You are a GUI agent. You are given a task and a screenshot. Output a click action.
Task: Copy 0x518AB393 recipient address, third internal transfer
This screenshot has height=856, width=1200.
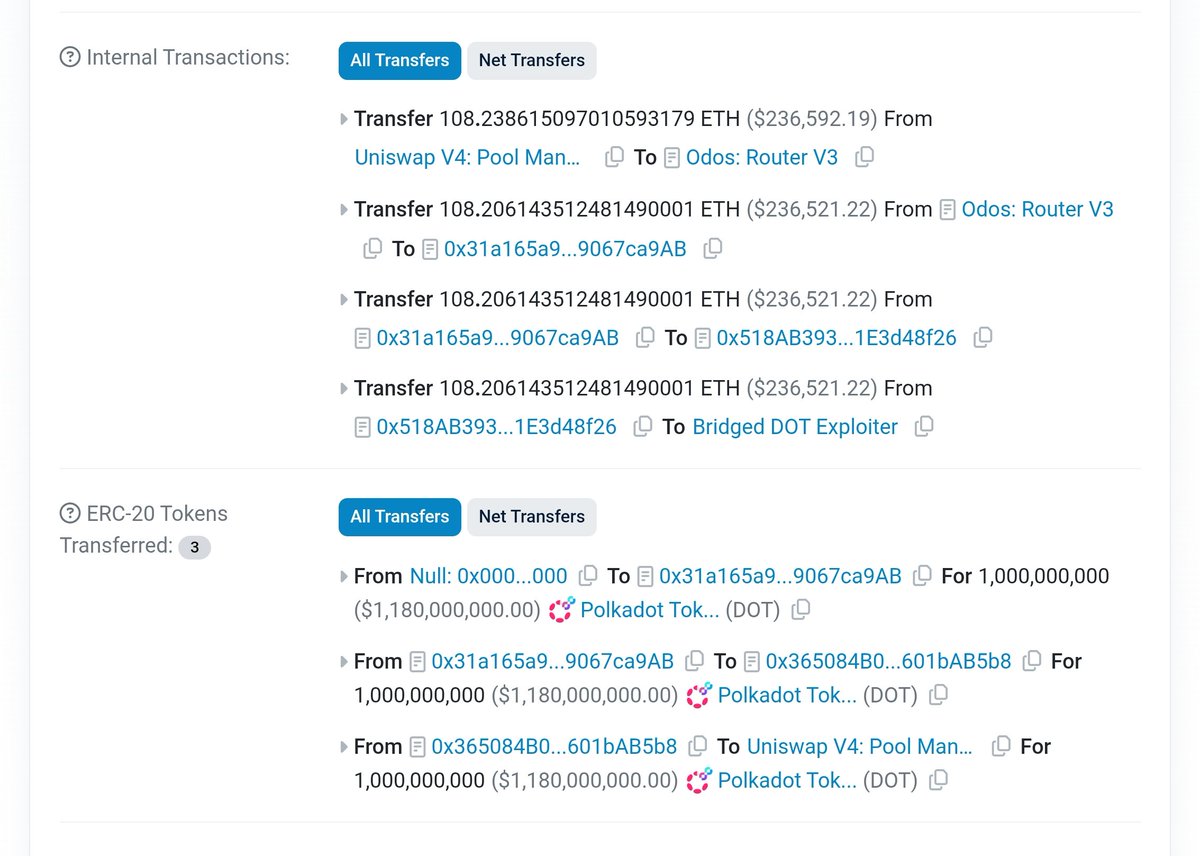[983, 338]
